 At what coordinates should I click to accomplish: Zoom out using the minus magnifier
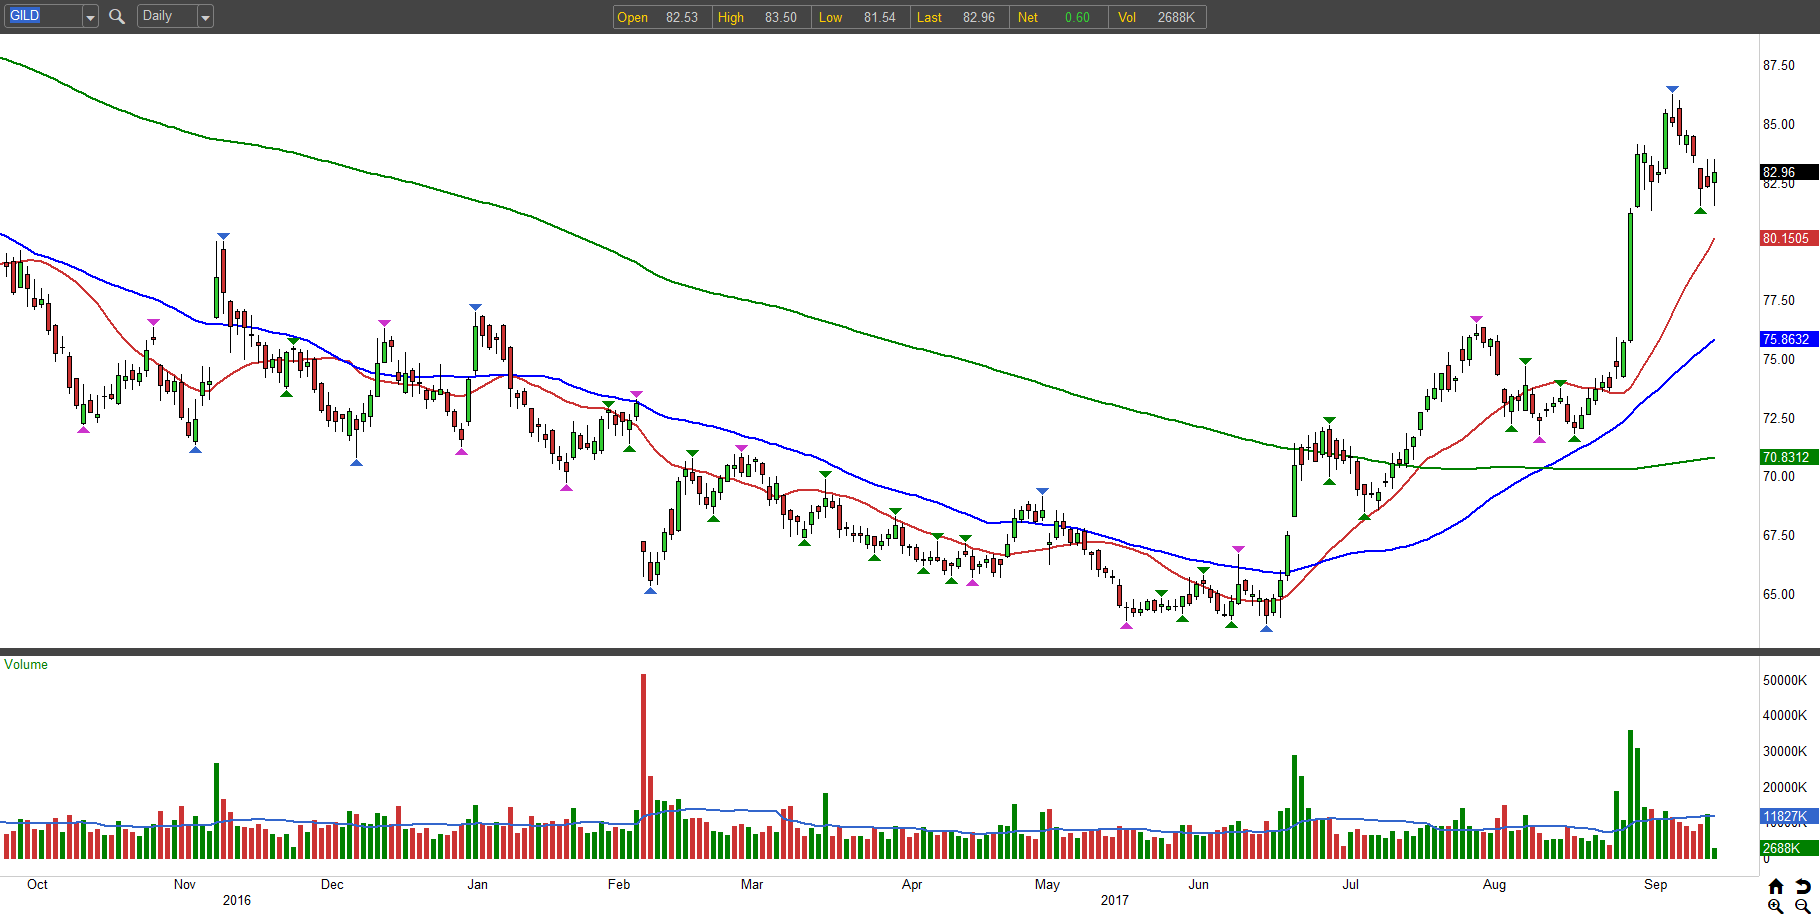(x=1802, y=906)
